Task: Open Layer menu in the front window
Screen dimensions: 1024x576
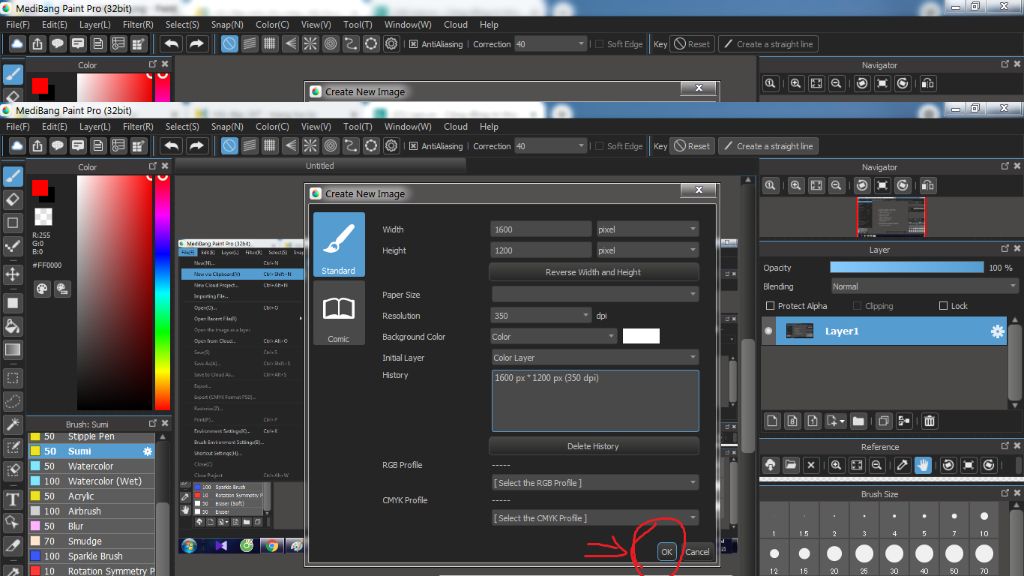Action: [x=95, y=127]
